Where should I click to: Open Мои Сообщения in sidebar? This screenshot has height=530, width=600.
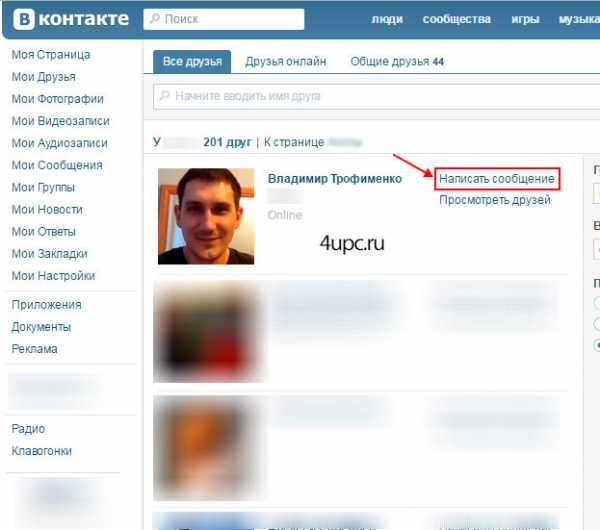coord(57,165)
